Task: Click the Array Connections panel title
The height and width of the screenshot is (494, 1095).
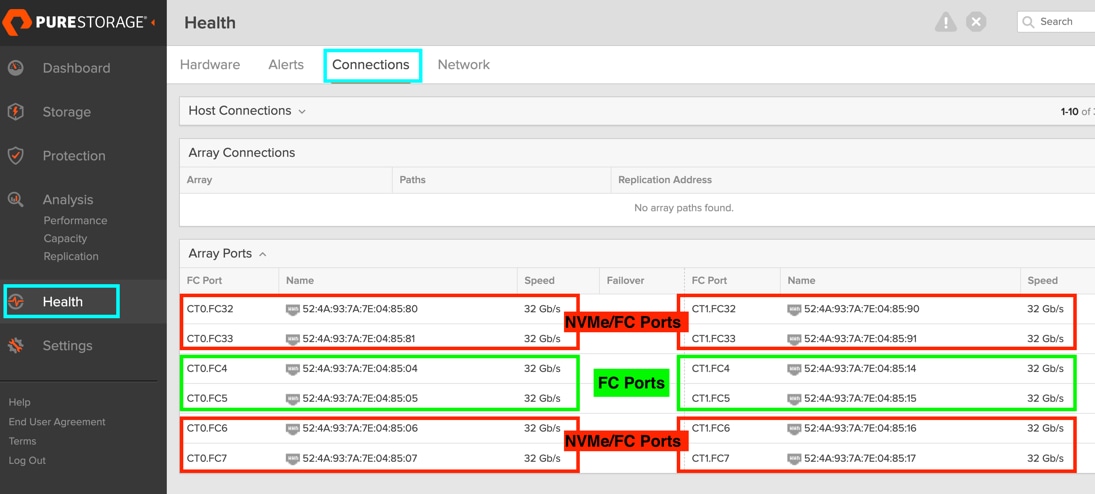Action: pyautogui.click(x=242, y=152)
